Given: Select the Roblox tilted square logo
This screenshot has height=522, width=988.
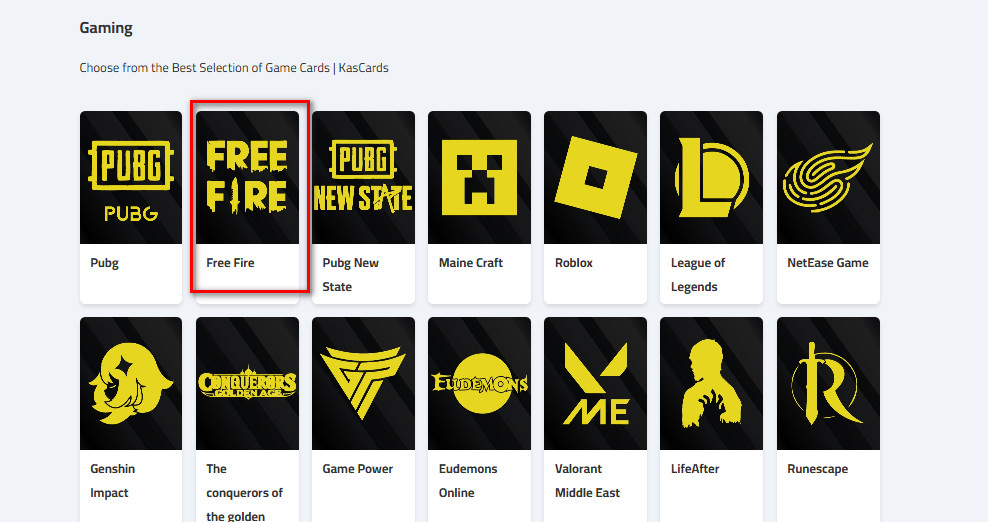Looking at the screenshot, I should [595, 177].
